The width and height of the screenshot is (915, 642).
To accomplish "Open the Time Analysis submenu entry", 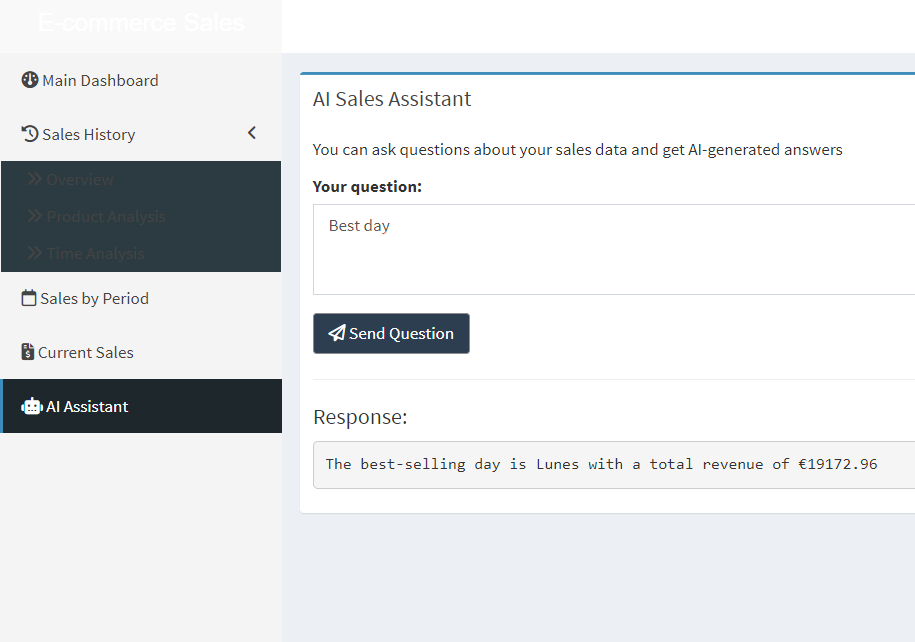I will [x=141, y=253].
